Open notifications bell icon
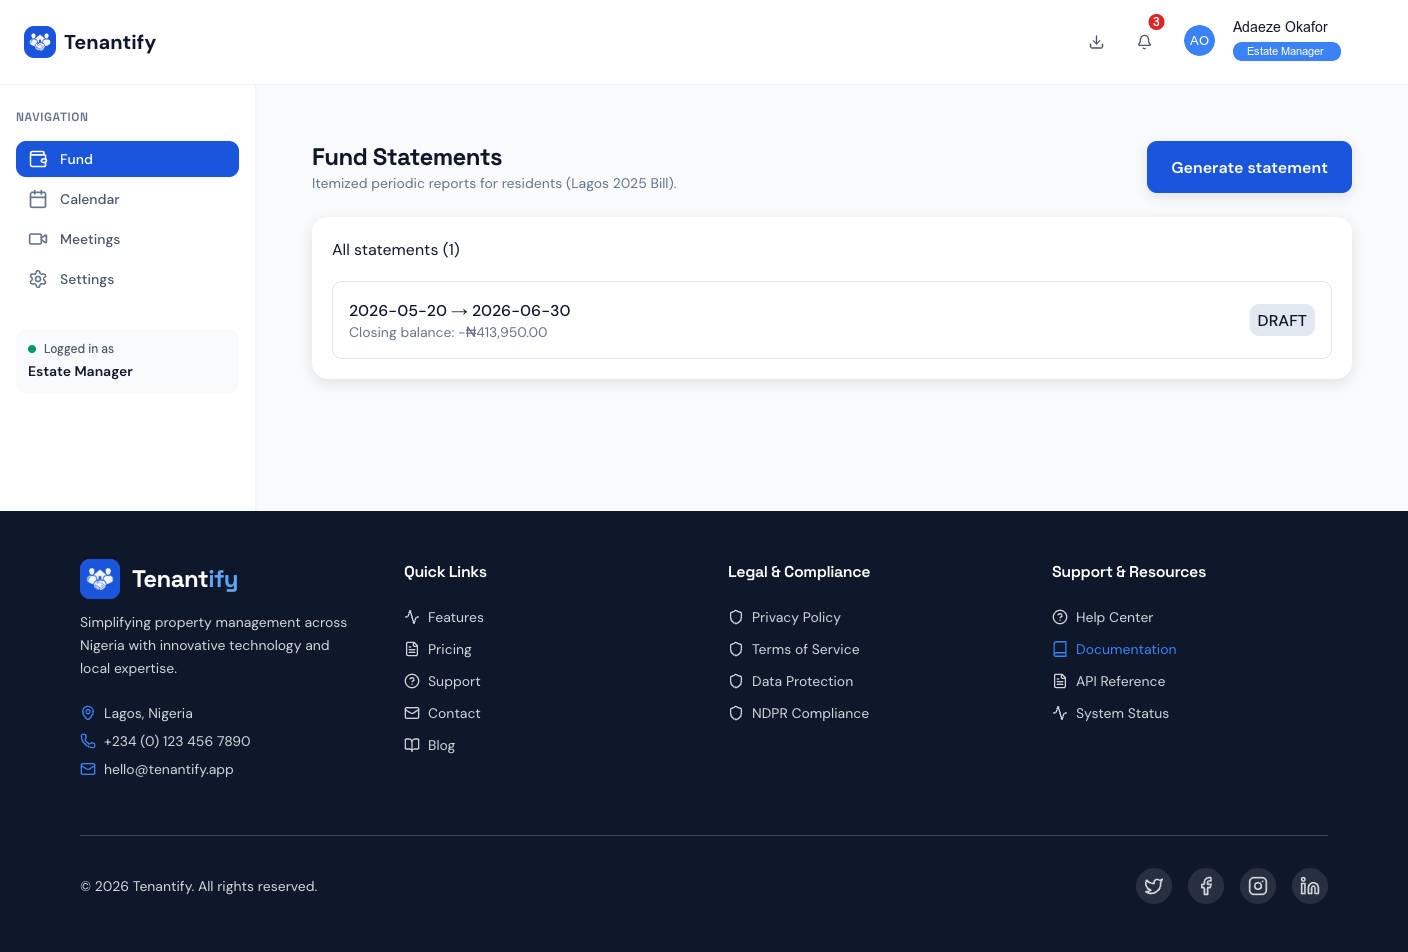 (x=1144, y=41)
